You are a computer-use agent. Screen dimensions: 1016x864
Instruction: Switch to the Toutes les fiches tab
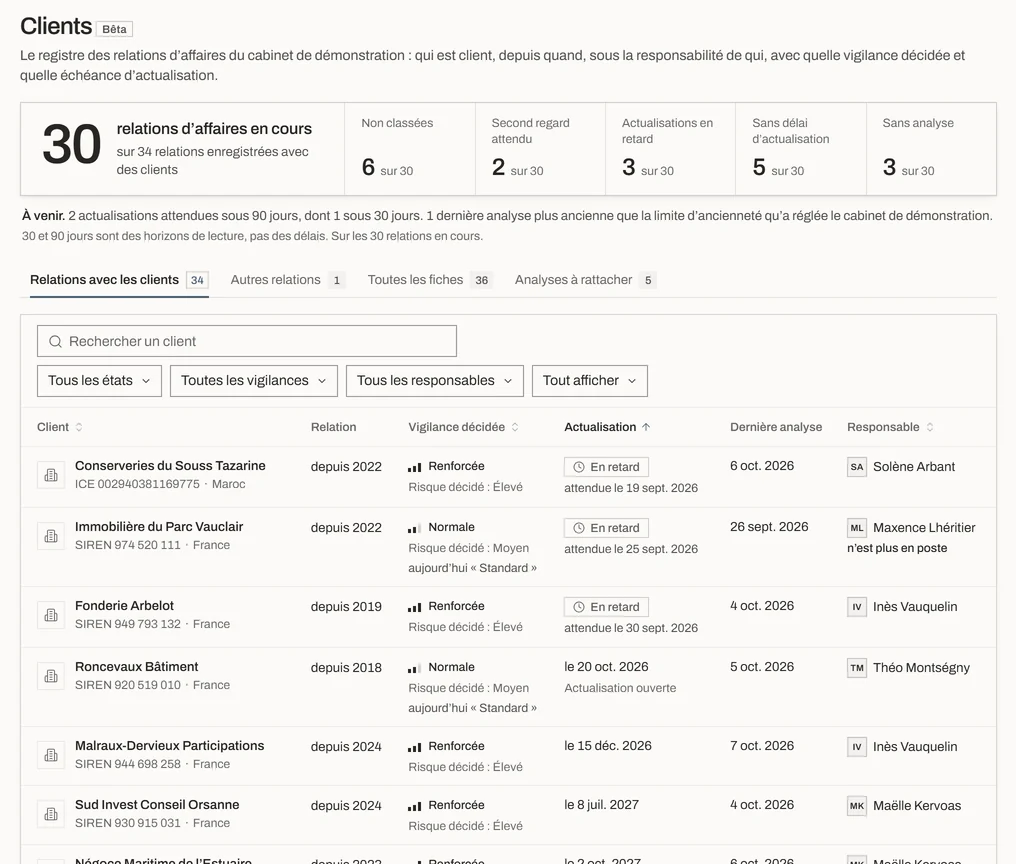click(x=430, y=280)
